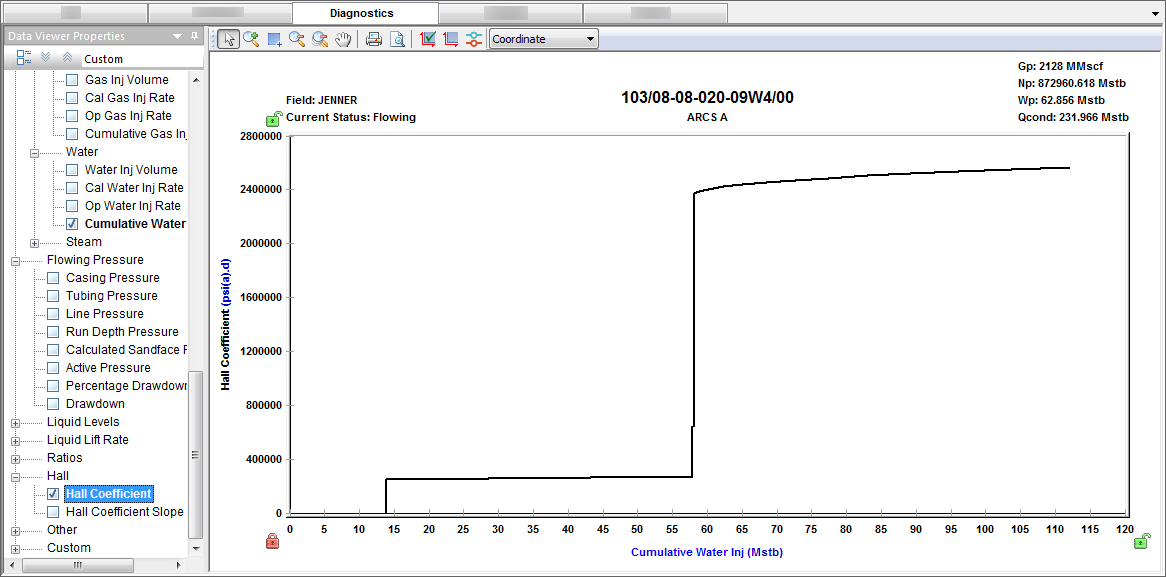1166x577 pixels.
Task: Expand the Custom node at tree bottom
Action: point(15,549)
